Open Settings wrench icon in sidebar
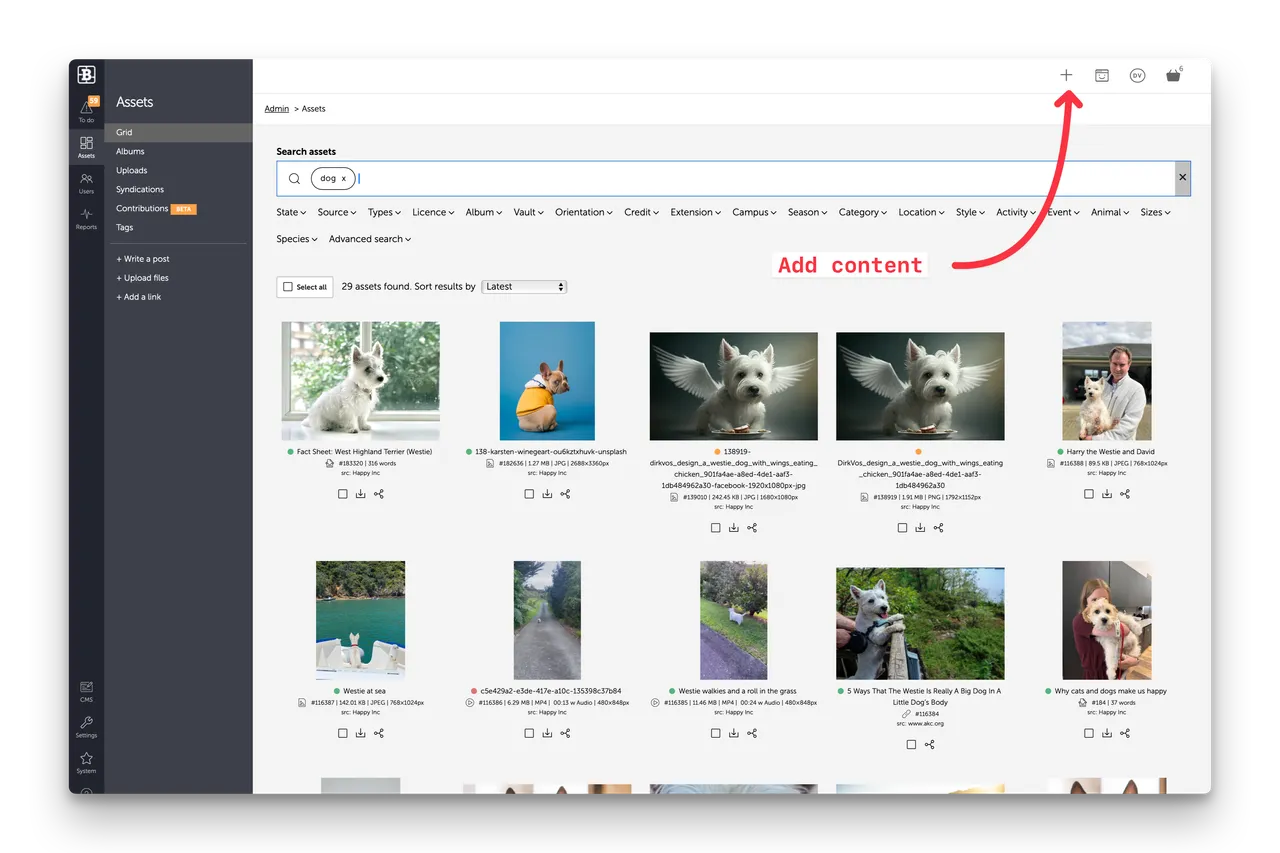This screenshot has height=853, width=1280. 87,727
